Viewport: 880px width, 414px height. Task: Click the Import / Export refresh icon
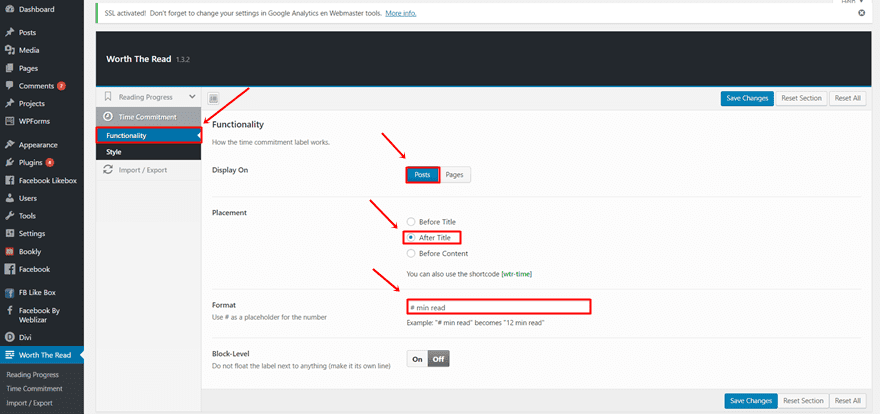108,169
